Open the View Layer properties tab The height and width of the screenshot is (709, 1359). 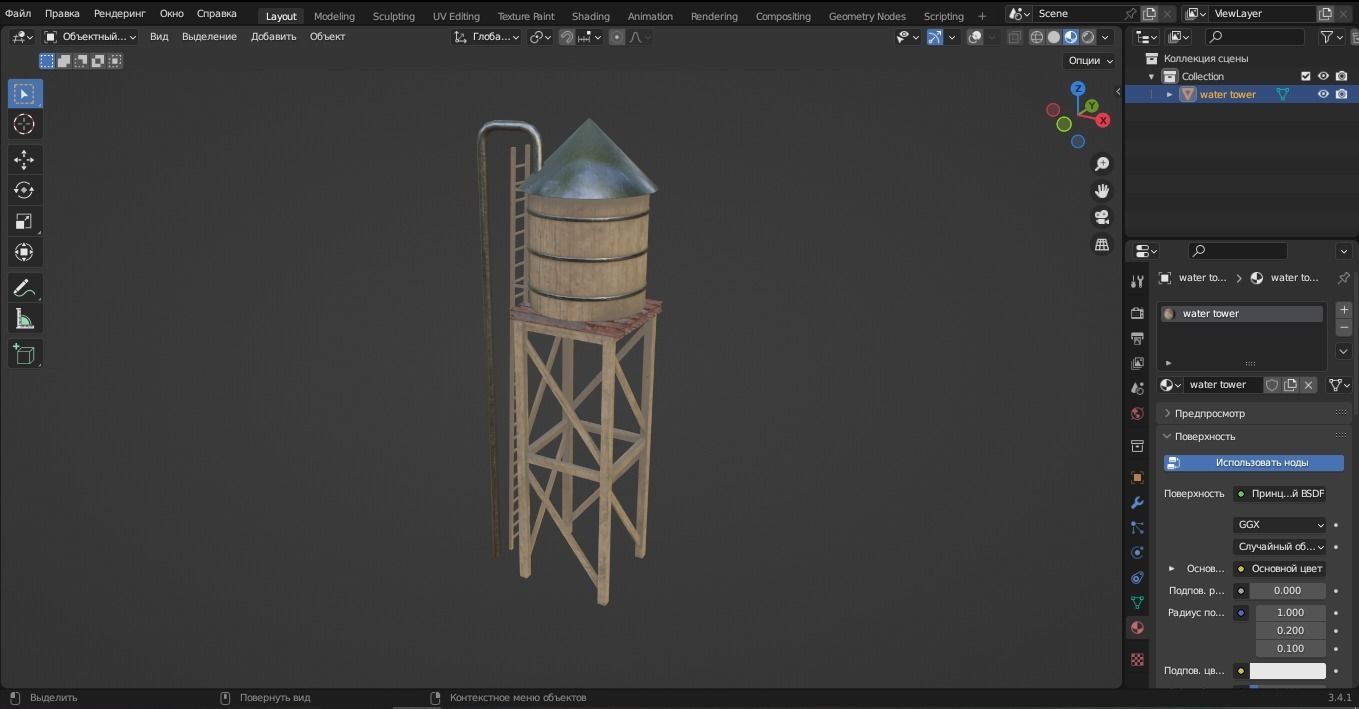click(x=1137, y=363)
